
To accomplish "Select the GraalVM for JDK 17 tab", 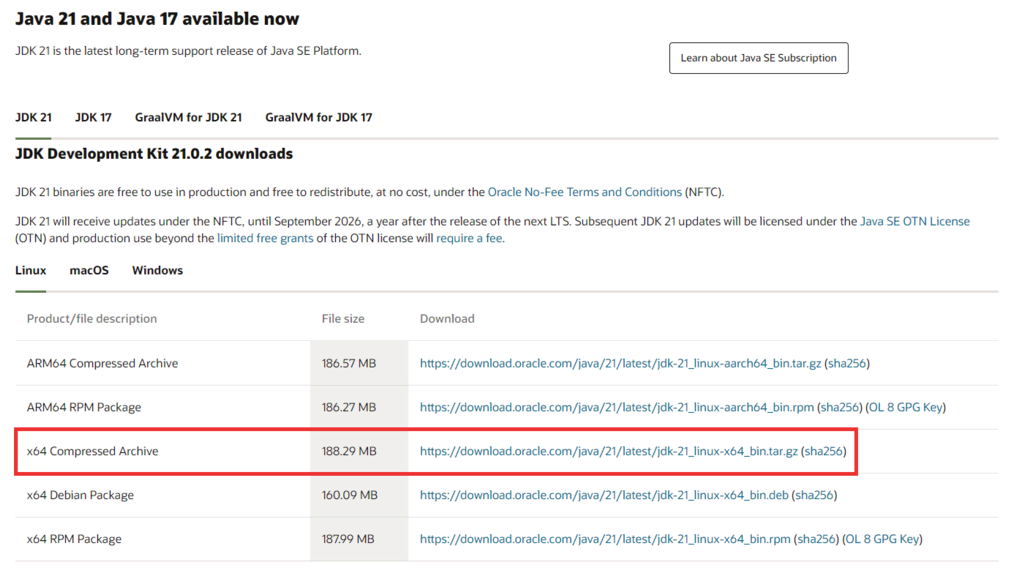I will point(318,117).
